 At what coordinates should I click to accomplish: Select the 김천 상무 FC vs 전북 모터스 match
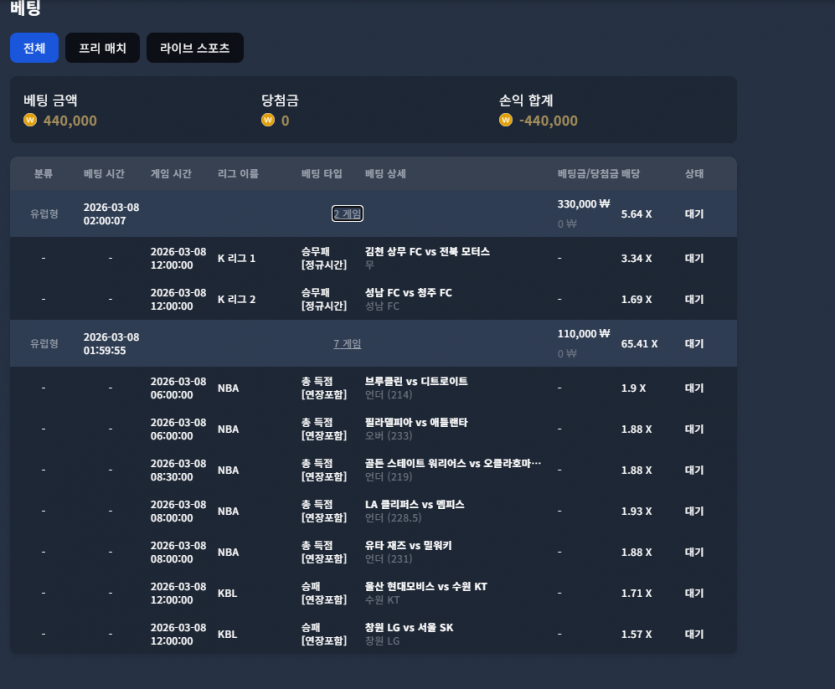427,251
